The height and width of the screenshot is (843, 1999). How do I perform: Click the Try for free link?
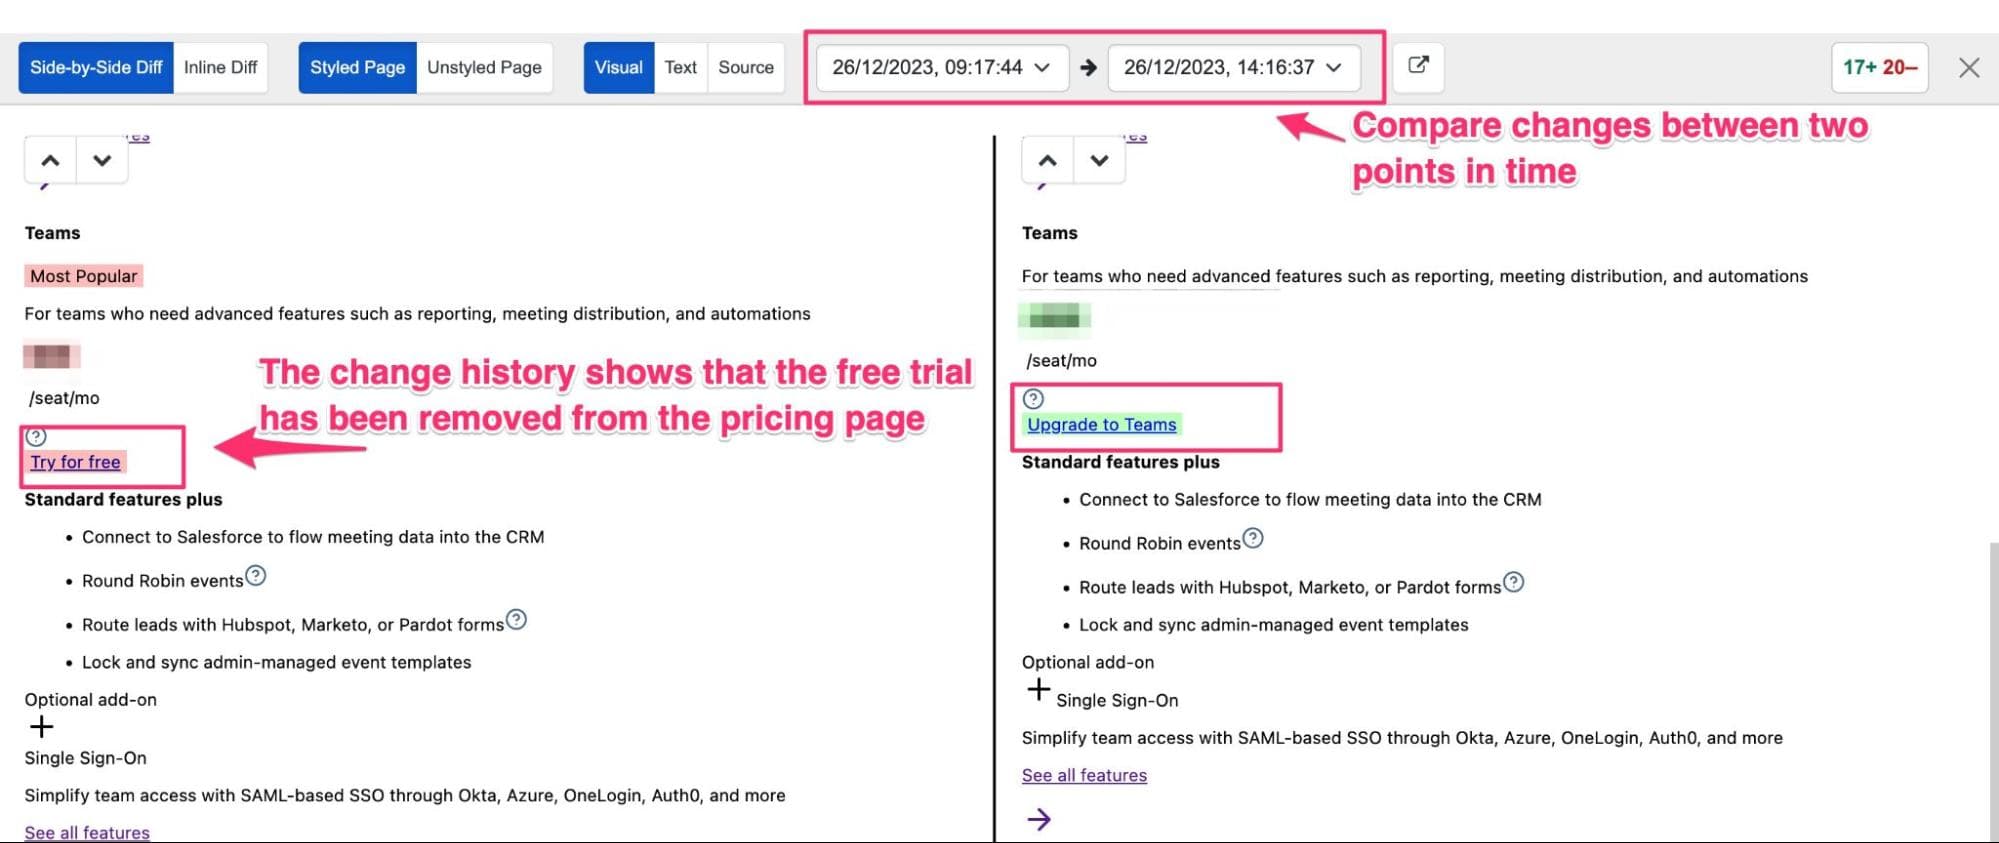[75, 462]
